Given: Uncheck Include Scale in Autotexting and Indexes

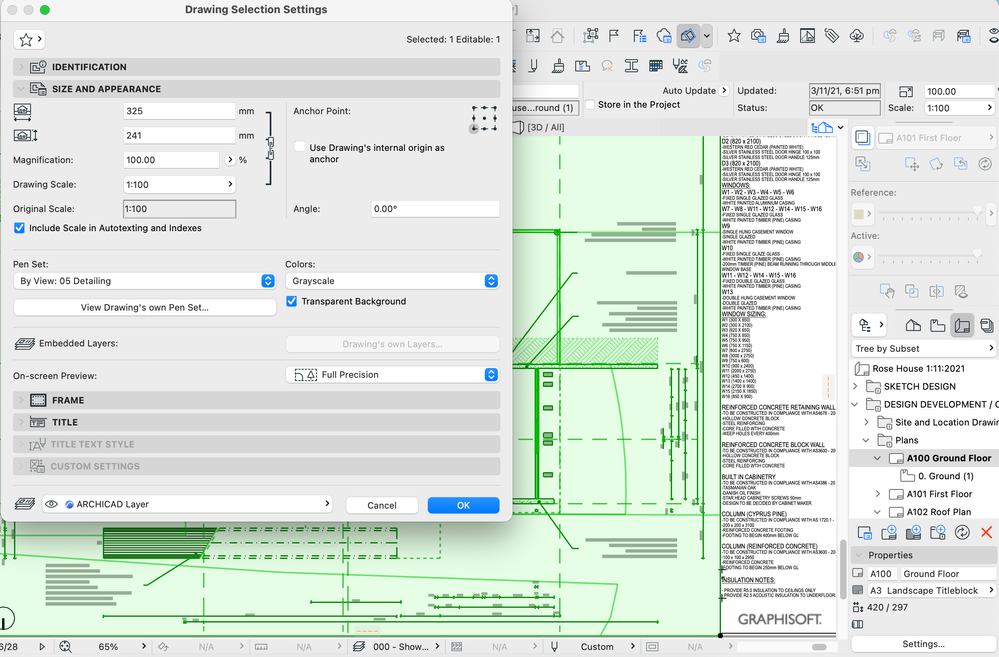Looking at the screenshot, I should [x=20, y=228].
